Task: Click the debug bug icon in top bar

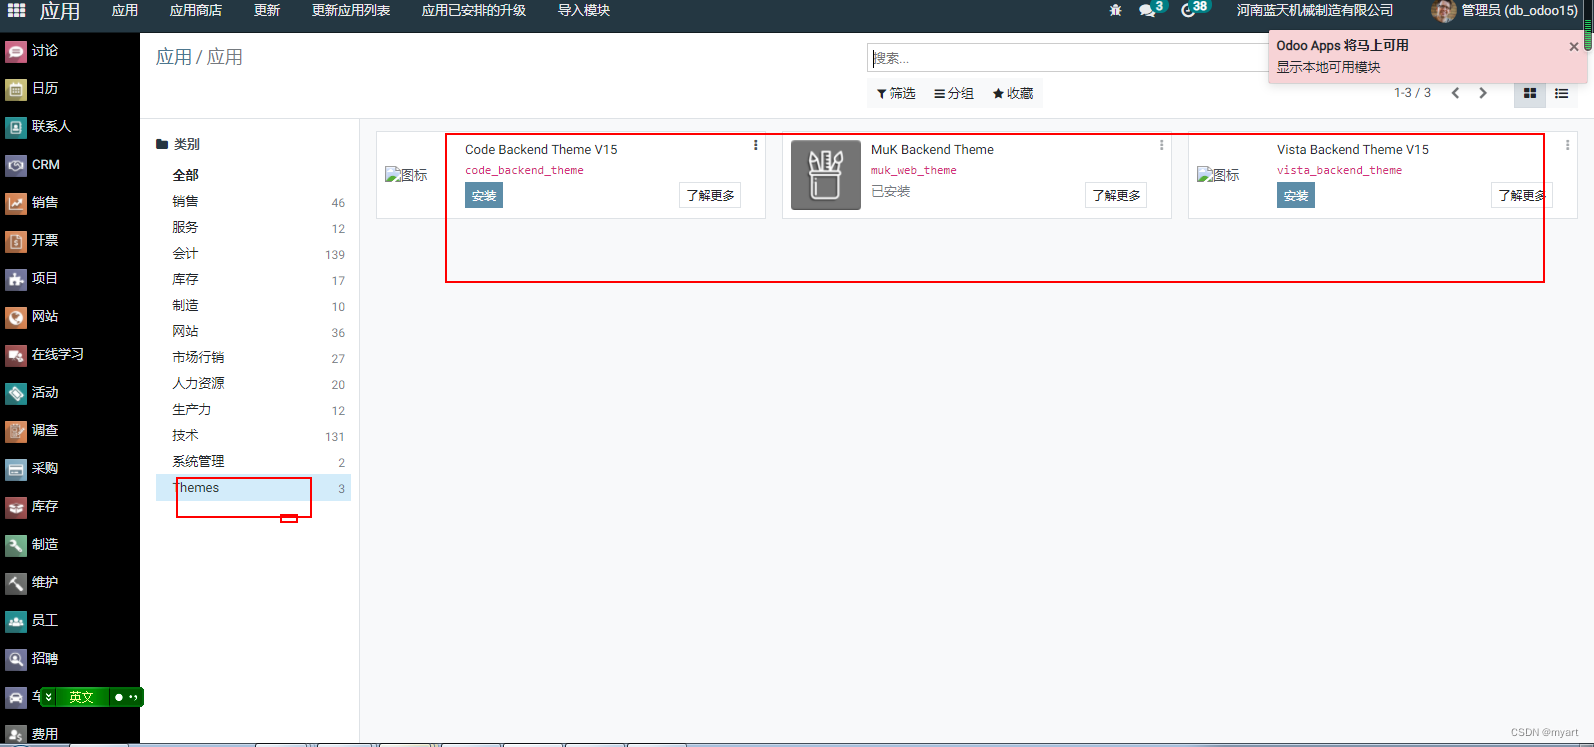Action: click(1116, 10)
